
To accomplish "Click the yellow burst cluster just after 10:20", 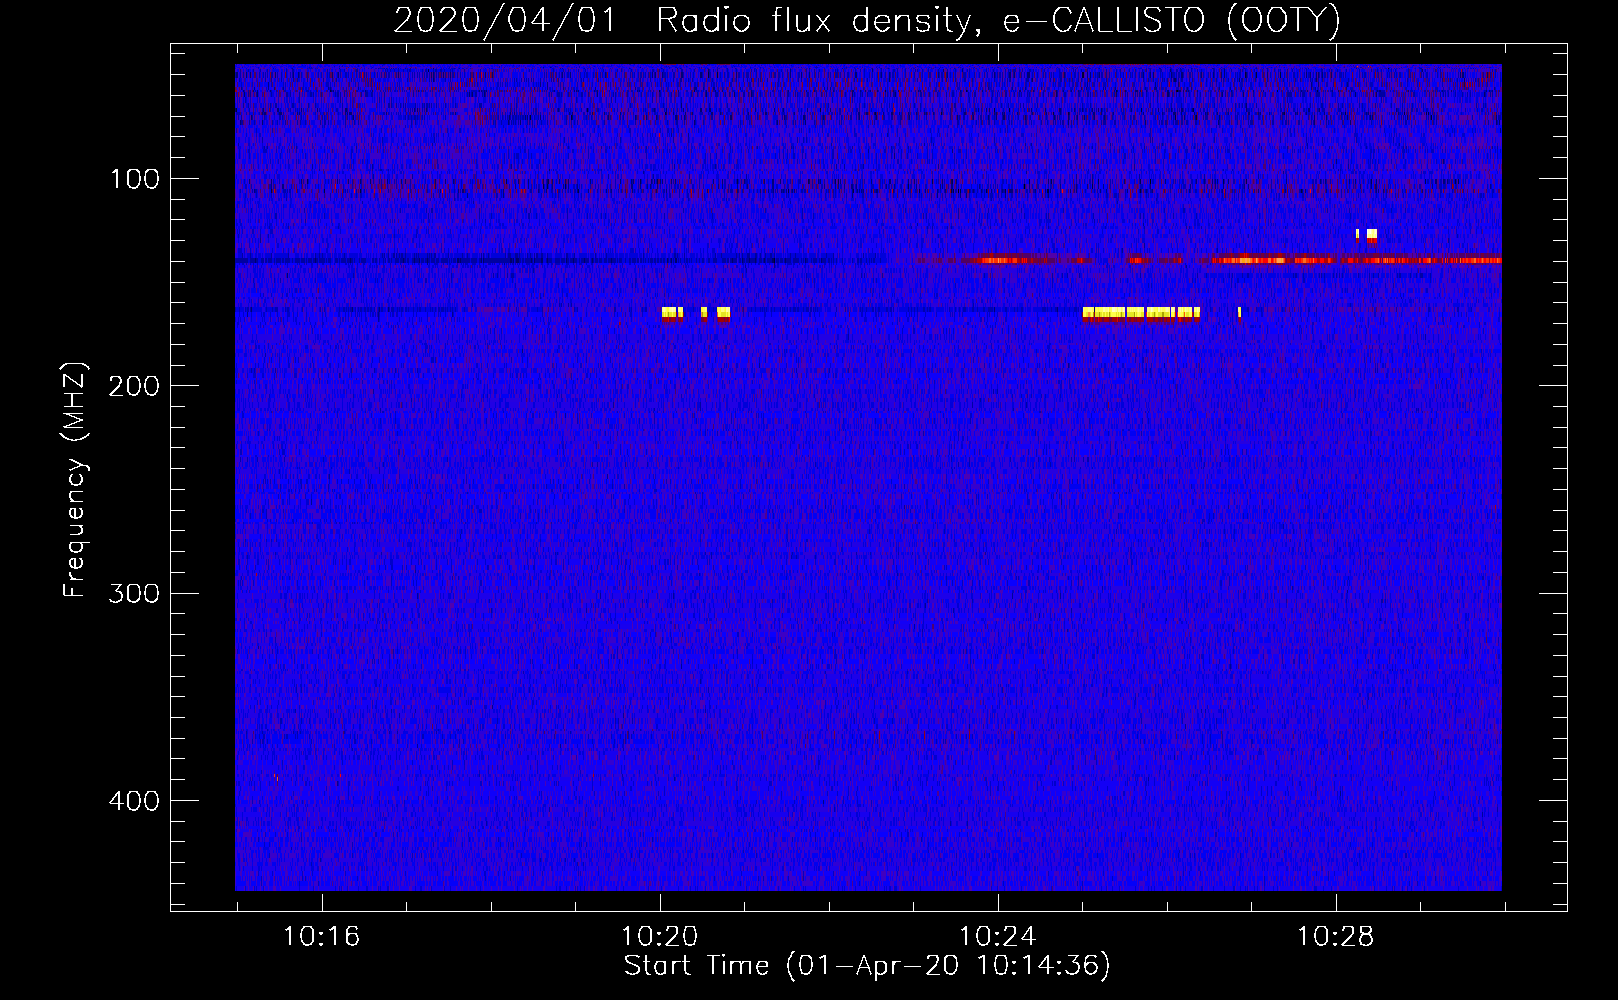I will pos(696,314).
